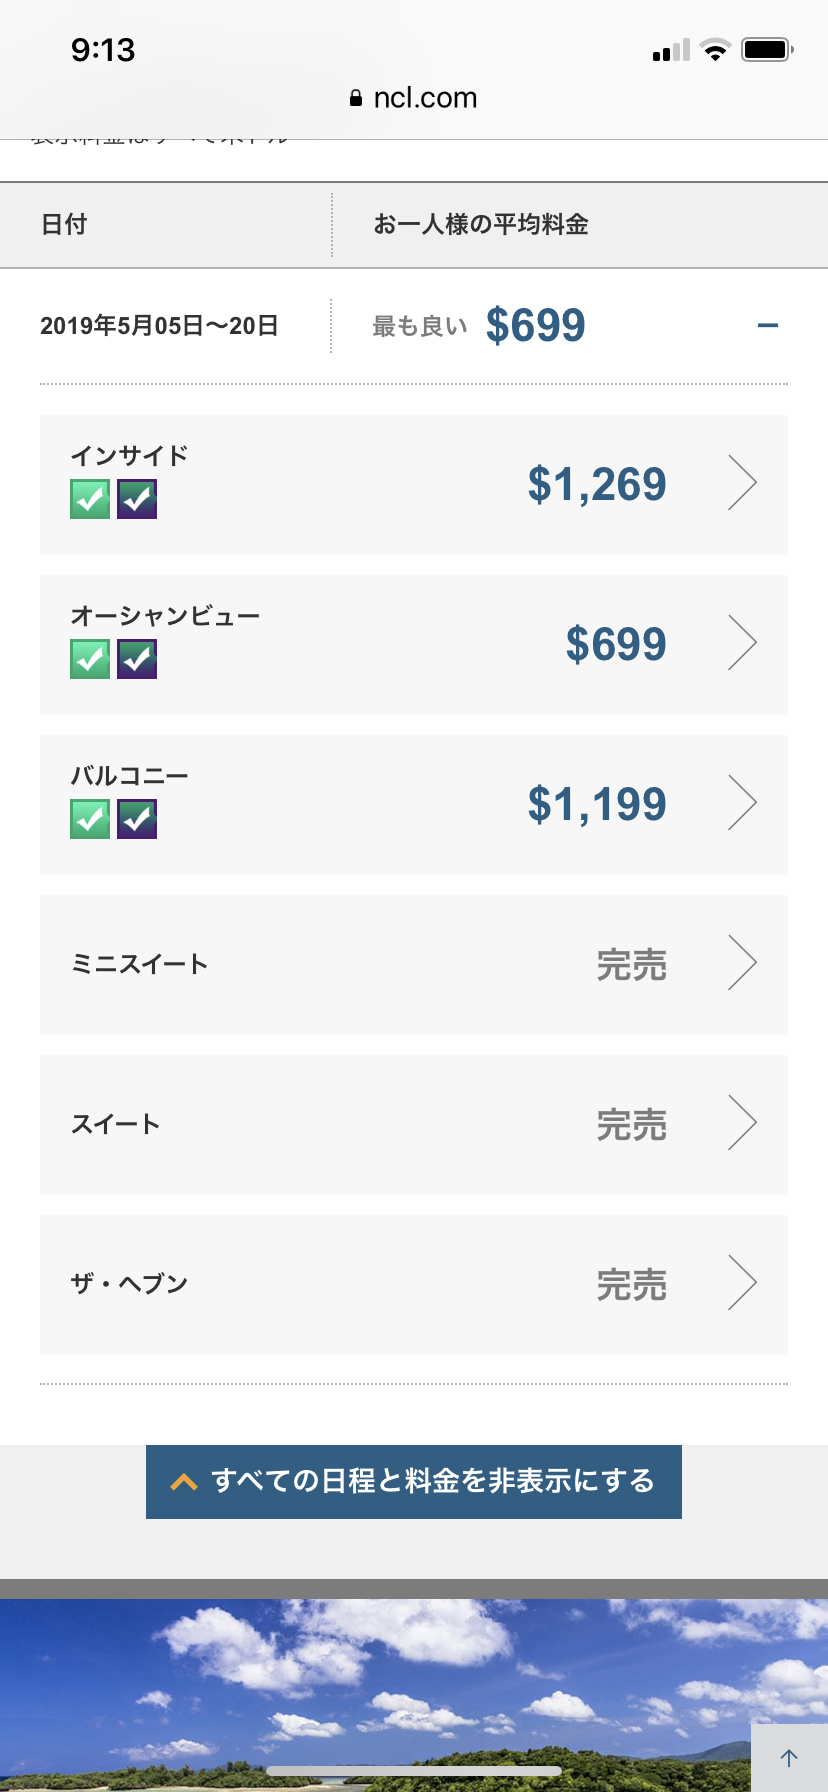Select the ザ・ヘブン category row
Screen dimensions: 828x1792
point(414,1285)
